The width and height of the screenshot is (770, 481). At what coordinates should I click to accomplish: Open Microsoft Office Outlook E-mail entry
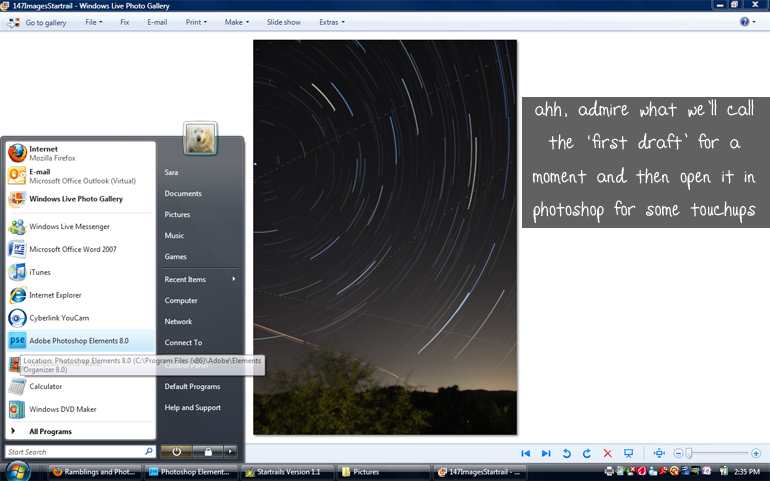[x=81, y=176]
